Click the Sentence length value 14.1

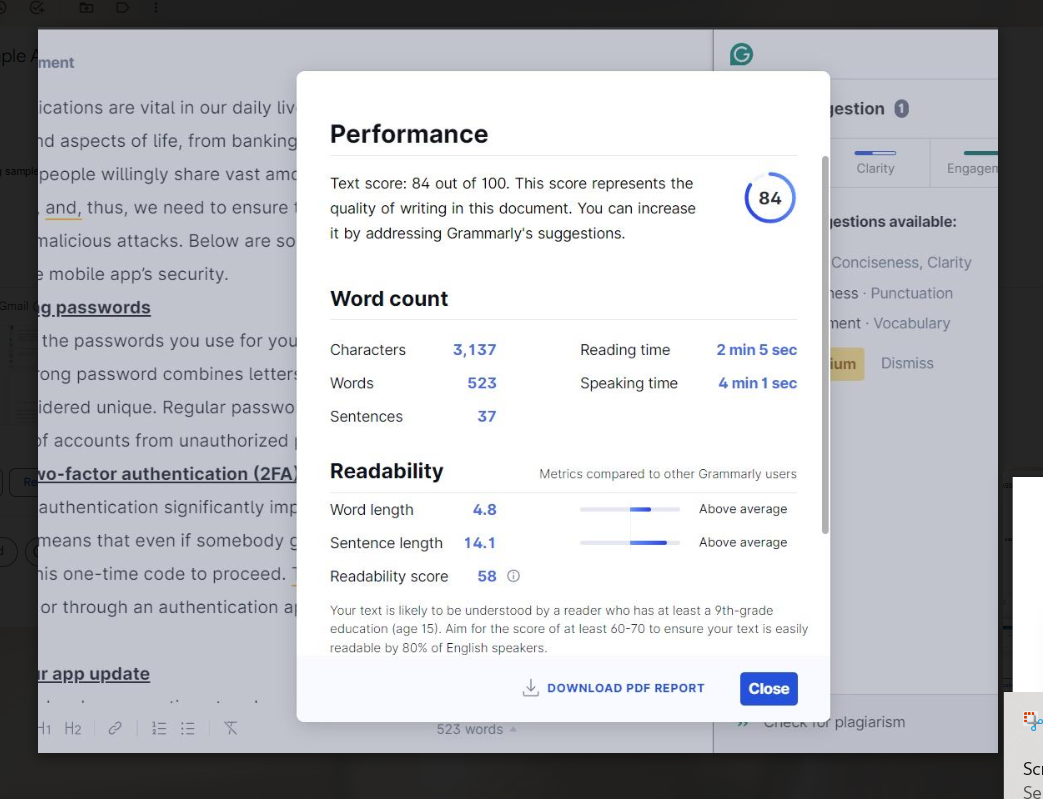pos(480,543)
